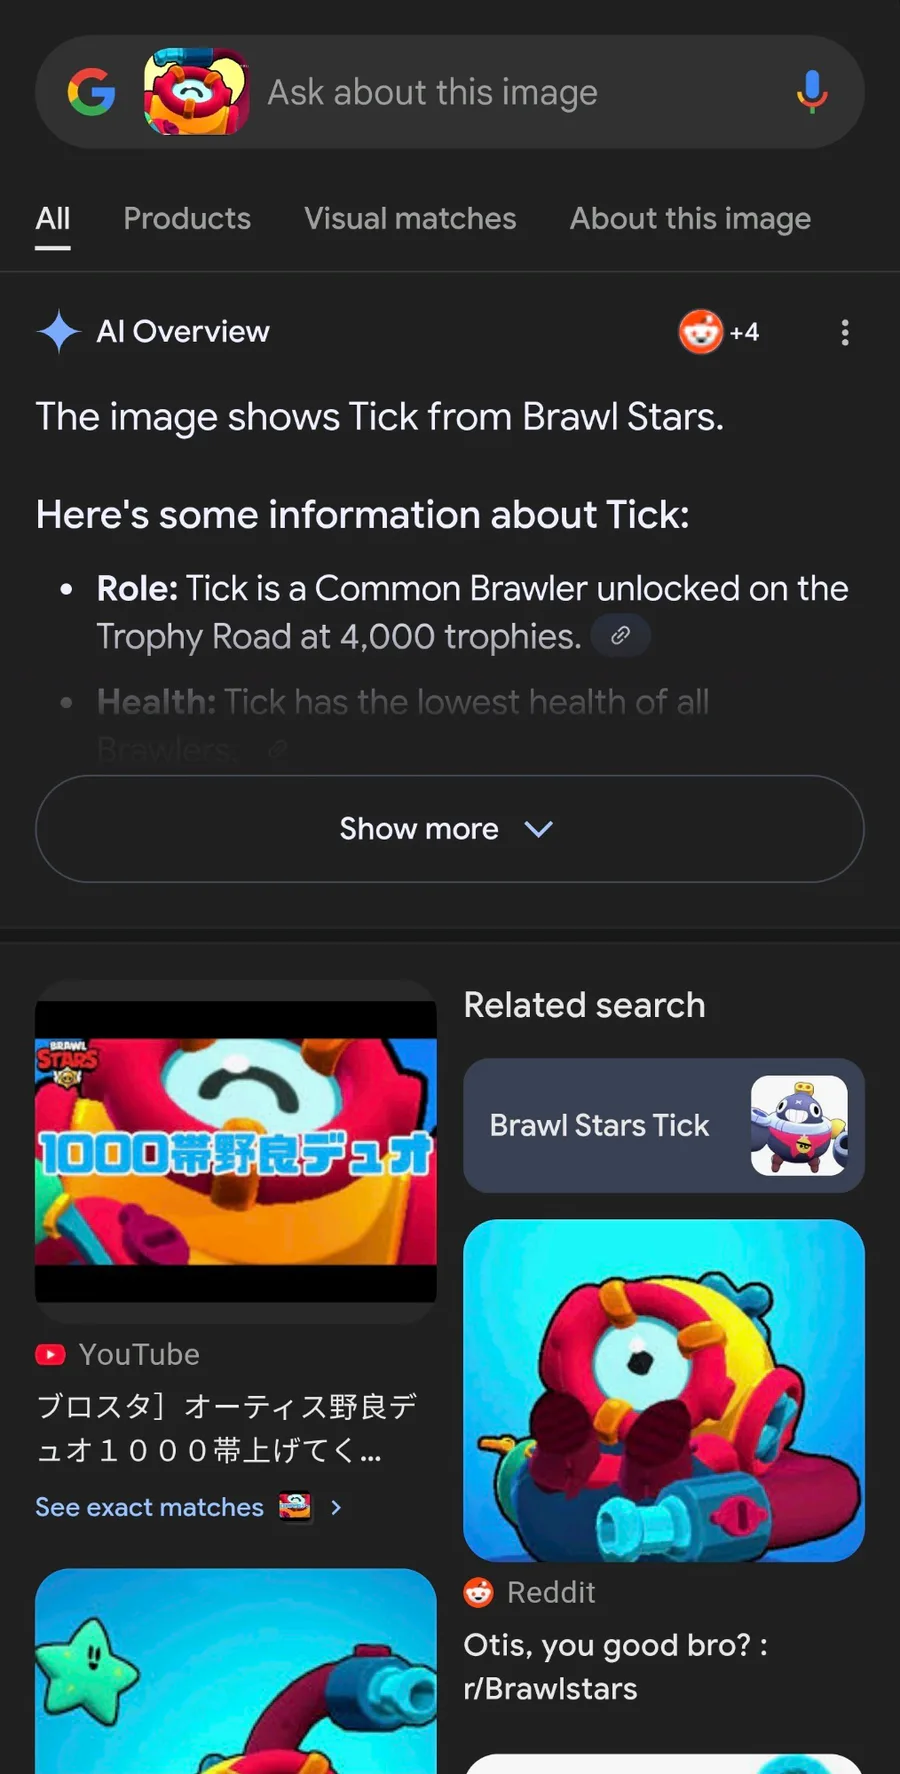Open the About this image tab
The height and width of the screenshot is (1774, 900).
coord(690,219)
